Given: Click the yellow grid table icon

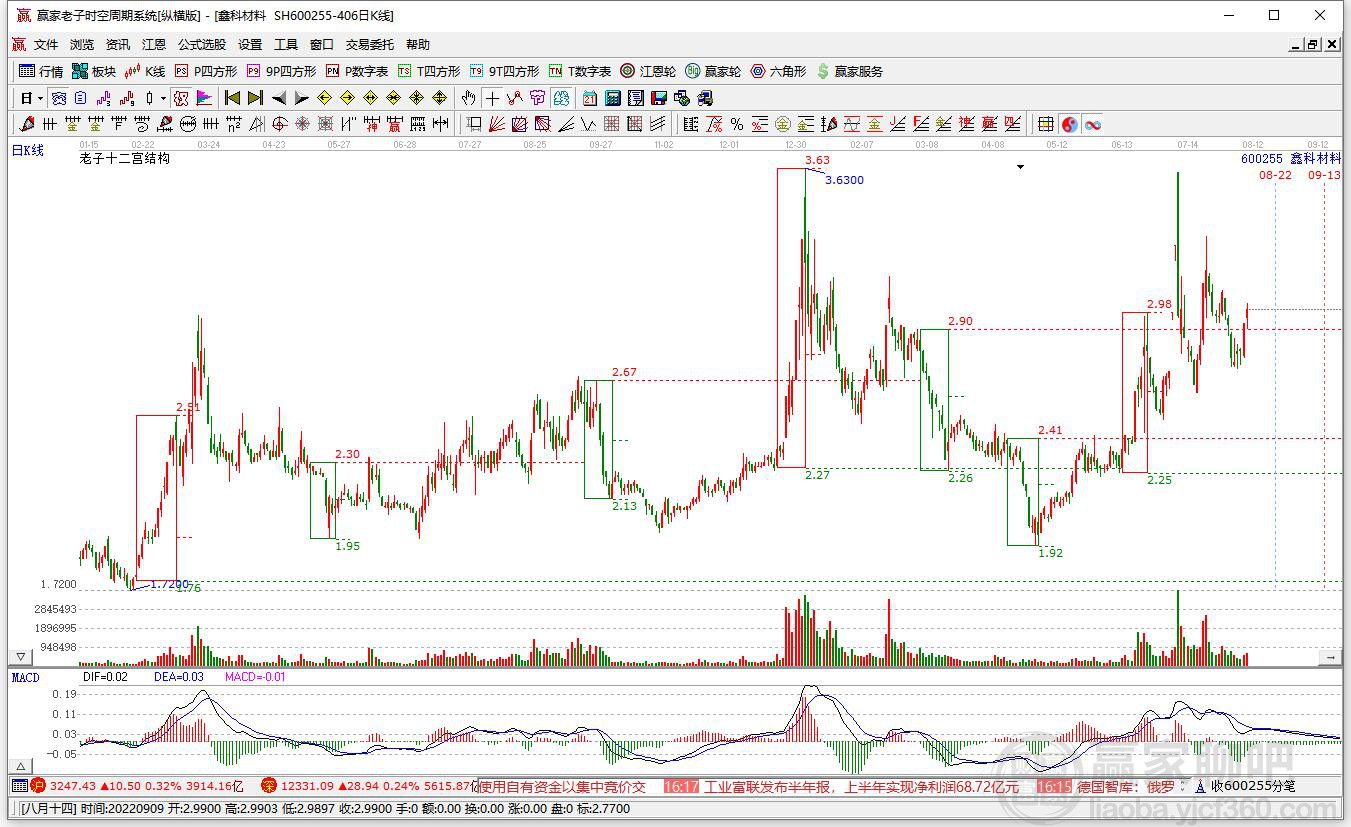Looking at the screenshot, I should (1045, 124).
